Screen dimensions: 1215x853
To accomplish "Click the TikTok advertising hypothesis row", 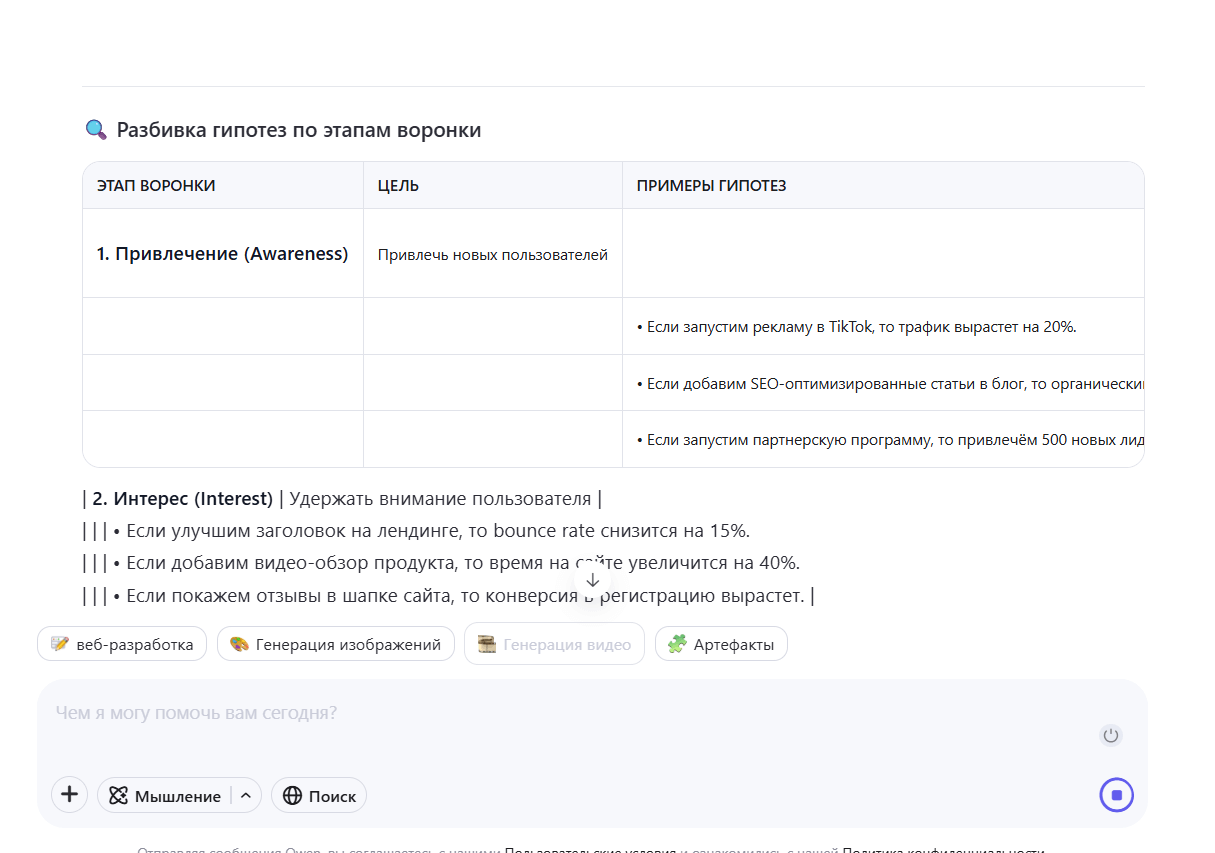I will pos(856,326).
